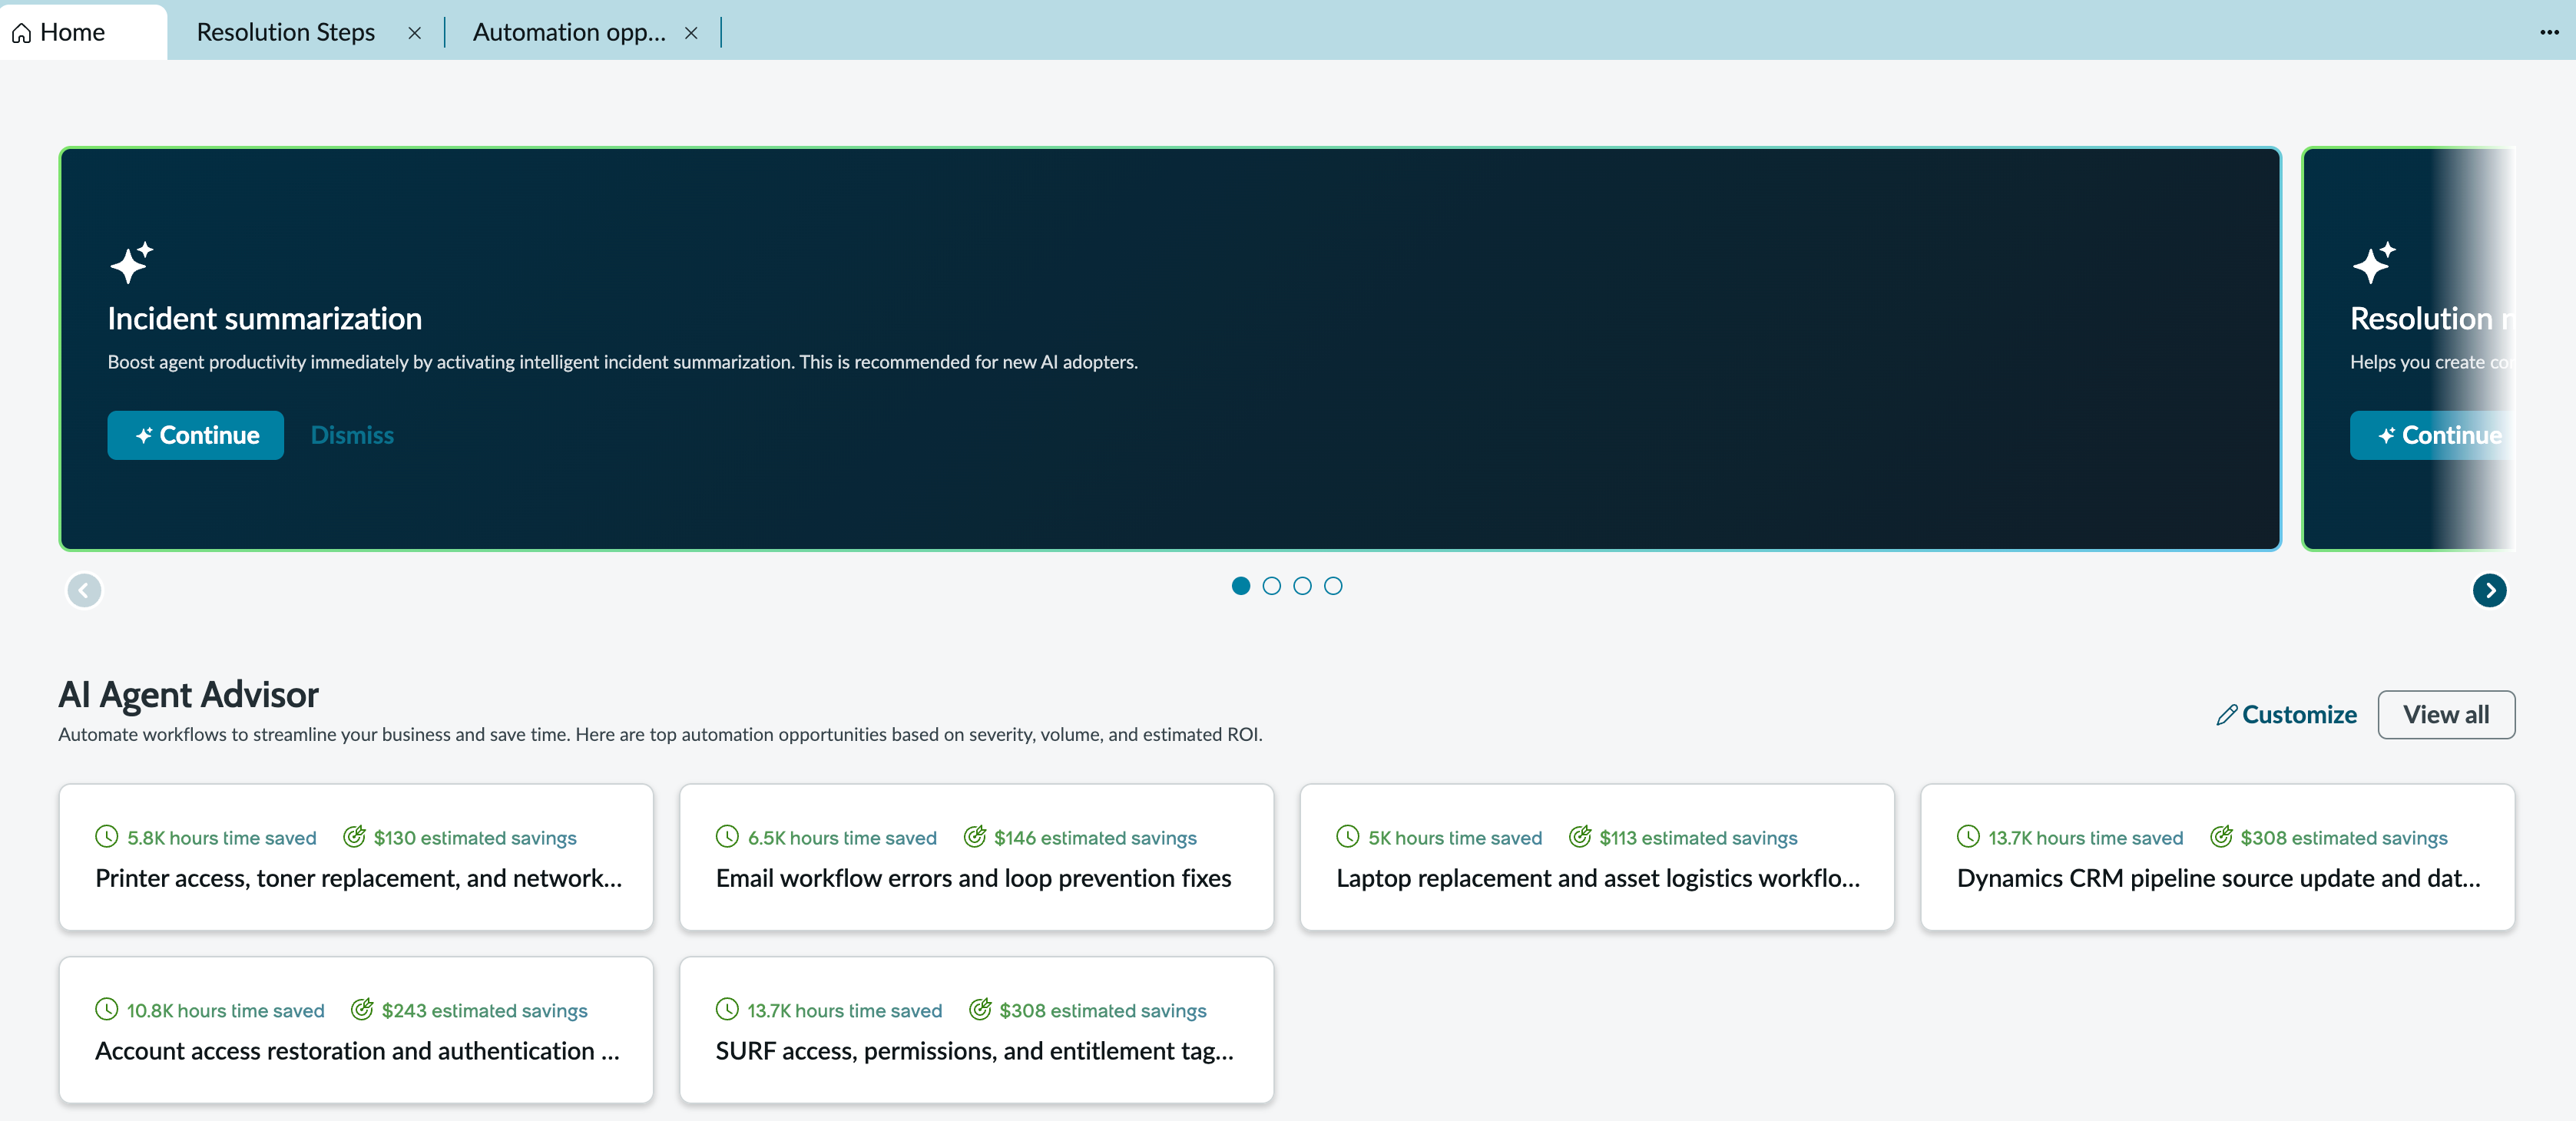
Task: Click the Incident summarization heading
Action: 264,319
